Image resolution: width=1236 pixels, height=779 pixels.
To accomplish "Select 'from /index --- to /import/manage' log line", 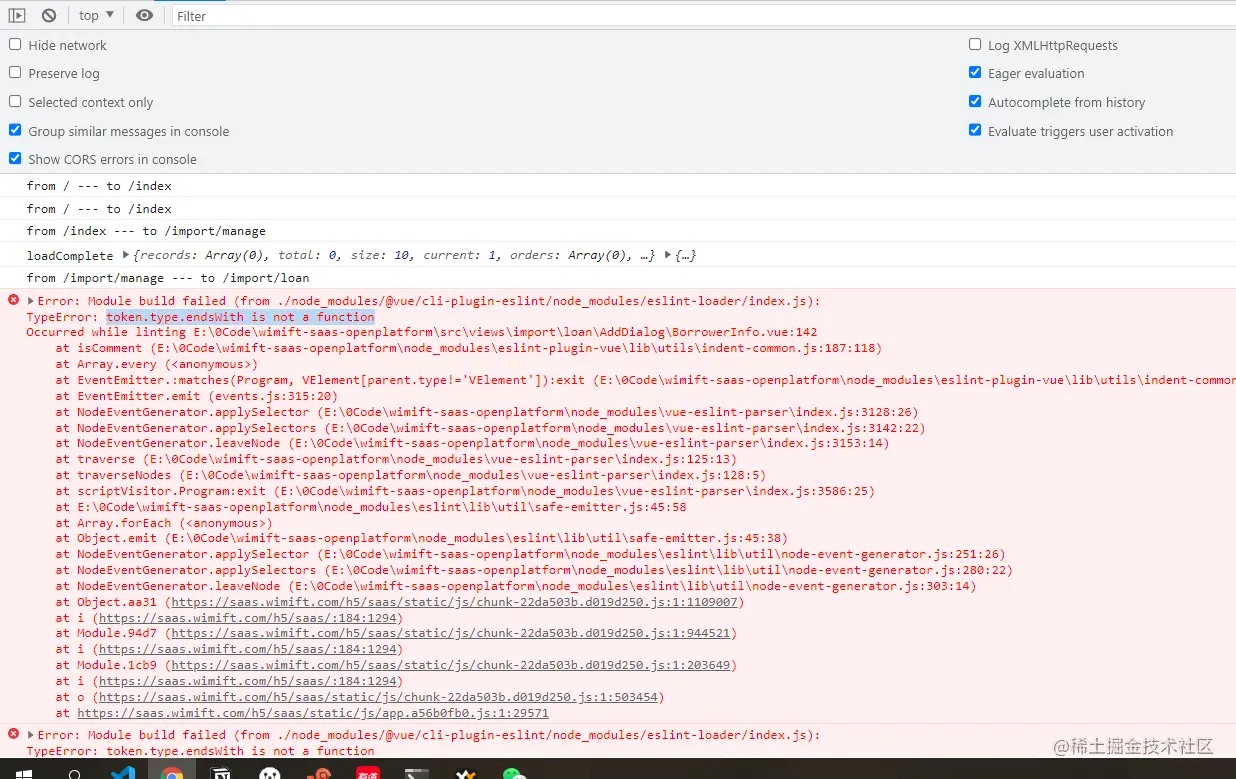I will click(x=146, y=231).
